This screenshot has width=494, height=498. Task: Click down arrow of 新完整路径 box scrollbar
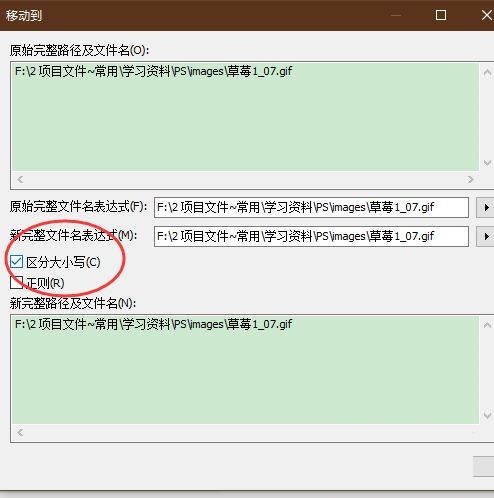coord(487,415)
